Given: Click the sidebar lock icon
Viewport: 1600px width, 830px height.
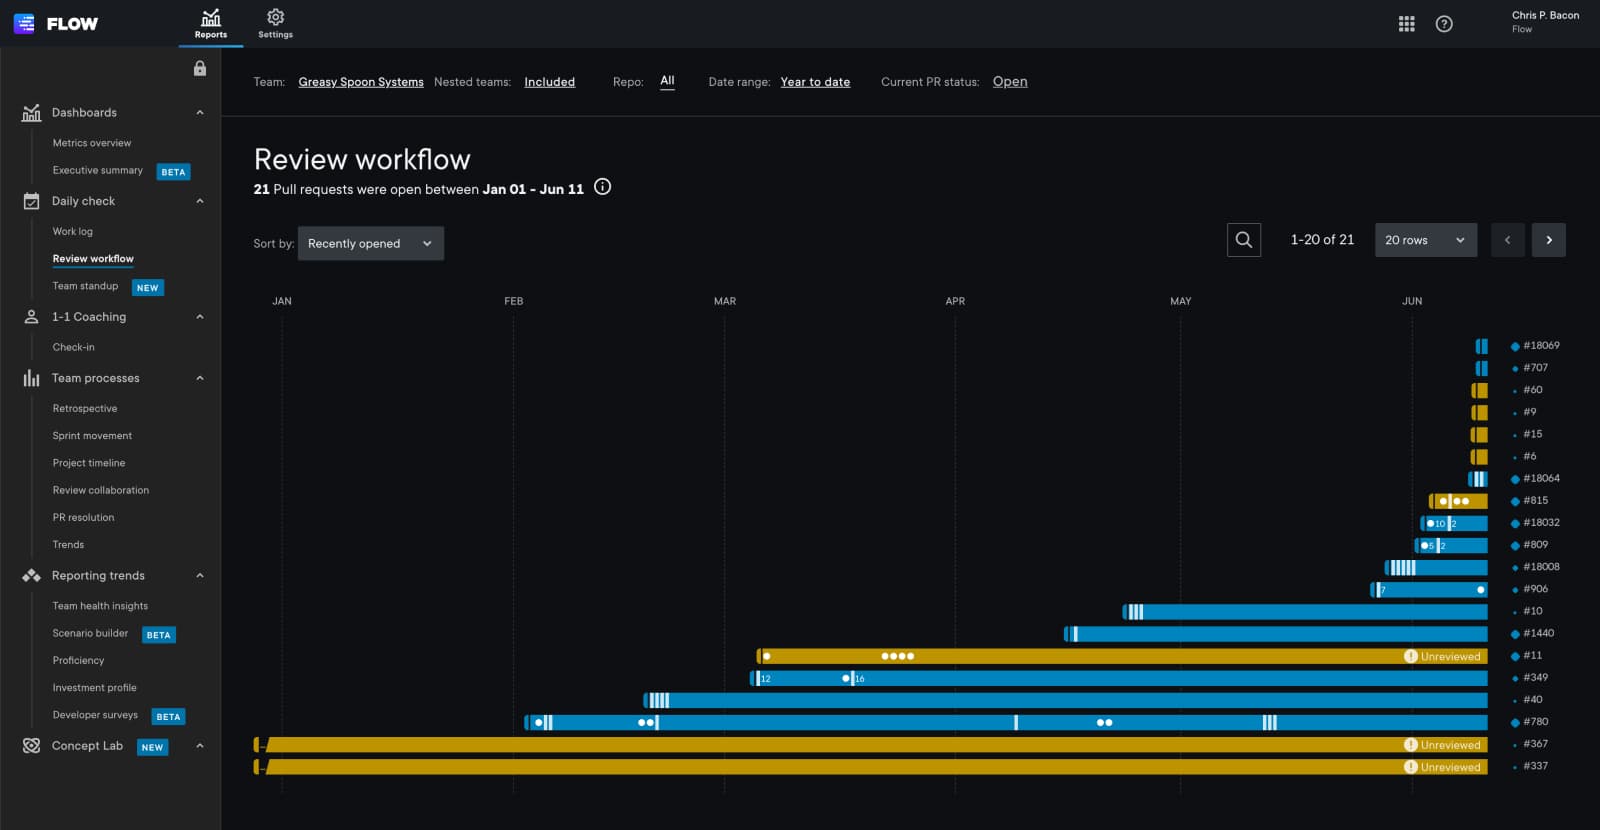Looking at the screenshot, I should tap(200, 68).
